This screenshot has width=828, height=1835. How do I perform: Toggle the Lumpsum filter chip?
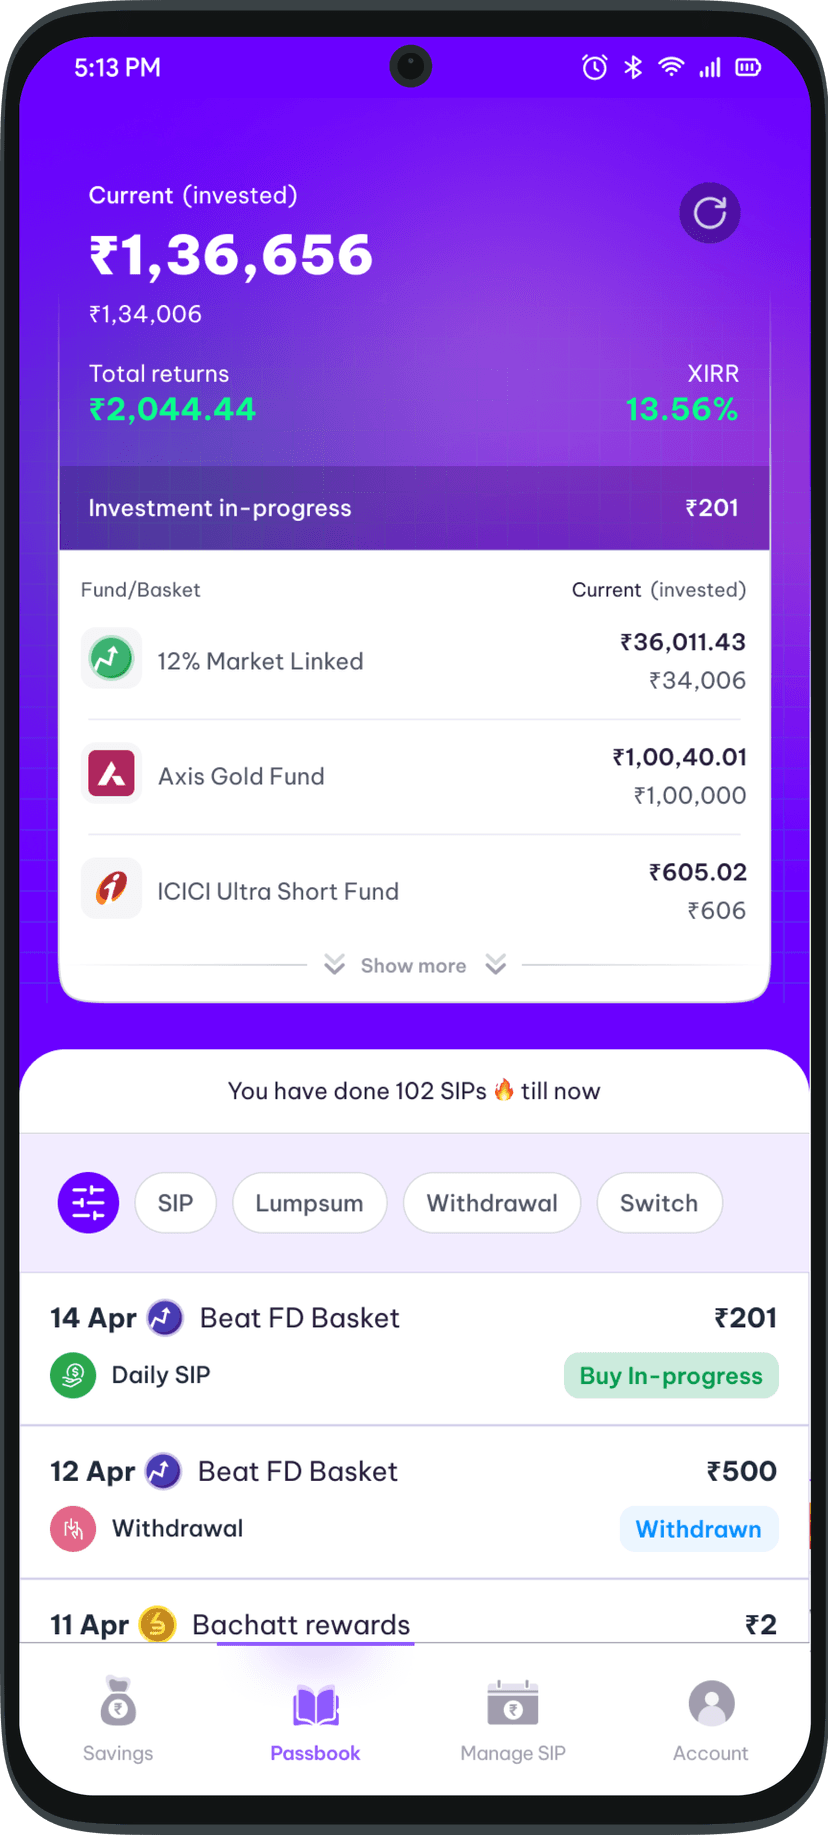click(309, 1202)
